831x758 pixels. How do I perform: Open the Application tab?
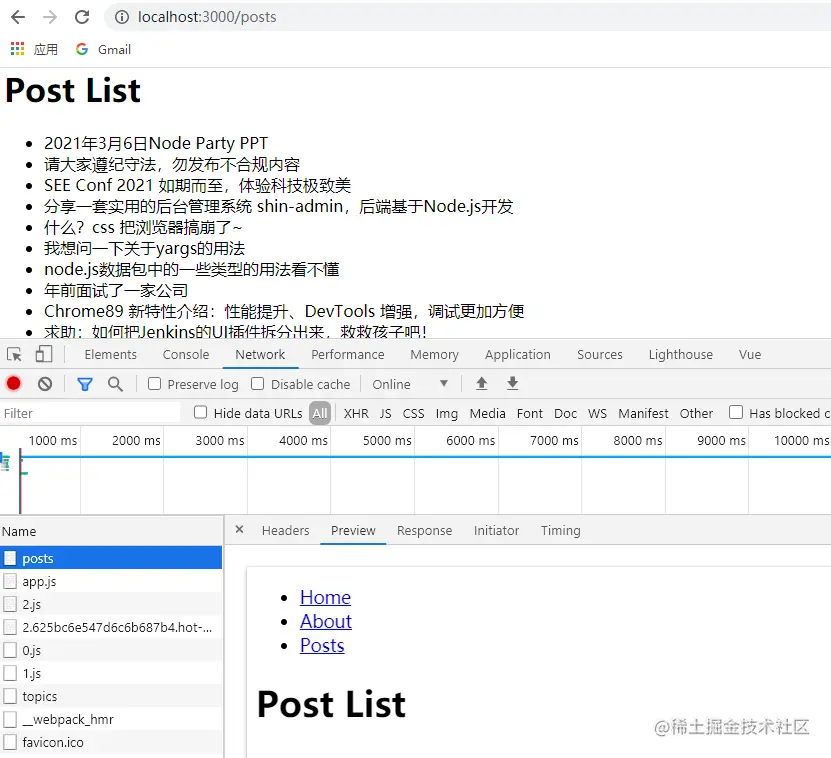tap(518, 355)
